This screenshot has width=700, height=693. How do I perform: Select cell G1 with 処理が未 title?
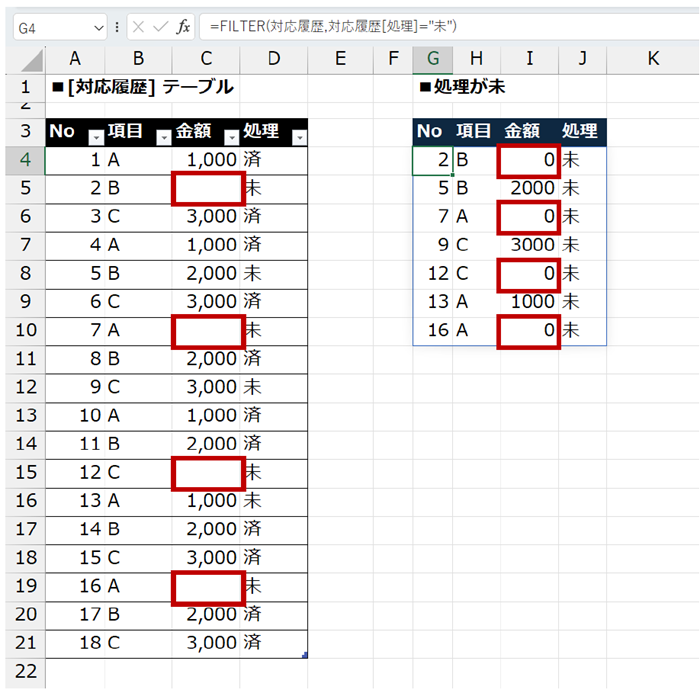tap(432, 87)
